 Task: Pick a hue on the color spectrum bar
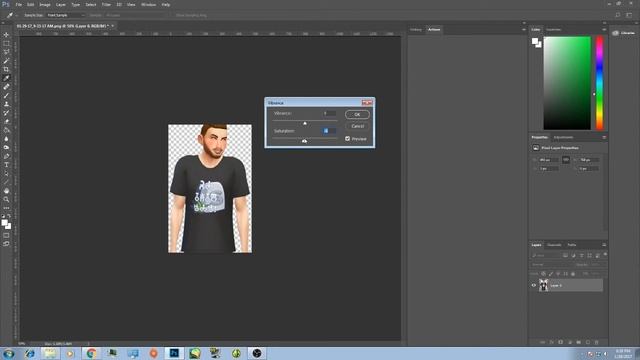[599, 83]
